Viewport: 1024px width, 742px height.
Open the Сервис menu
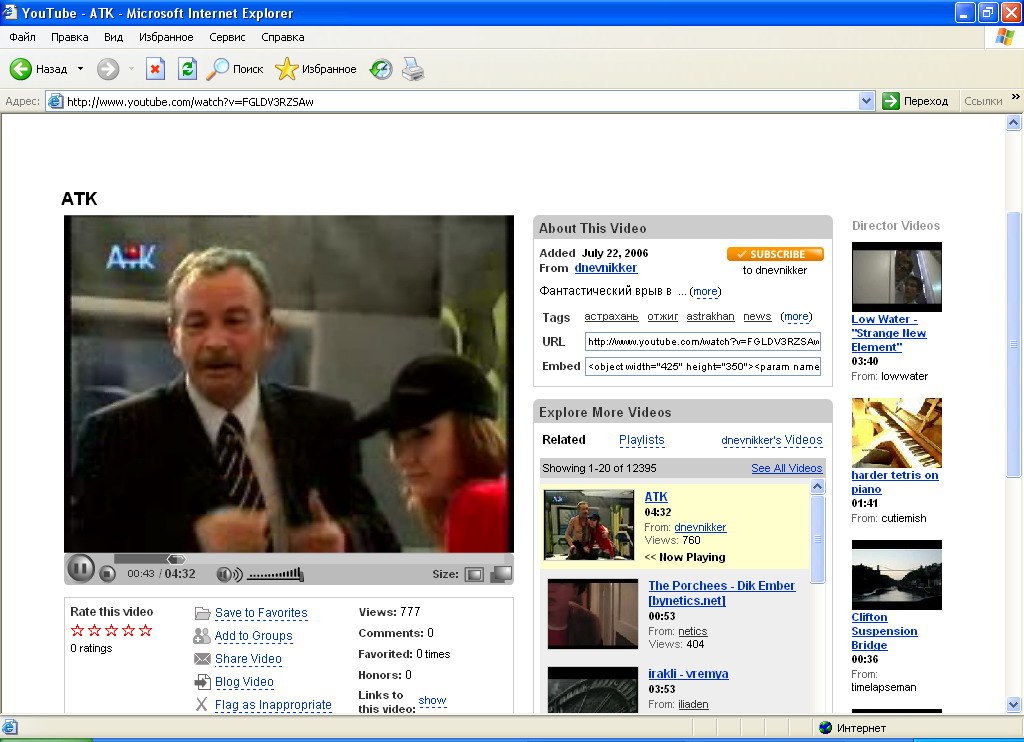pos(227,37)
